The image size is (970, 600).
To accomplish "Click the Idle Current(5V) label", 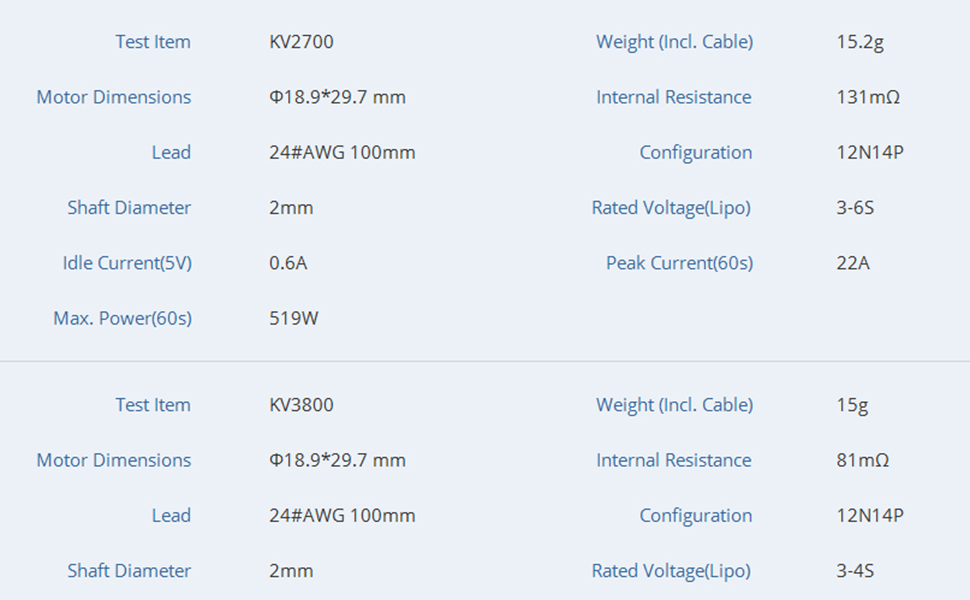I will pyautogui.click(x=127, y=263).
